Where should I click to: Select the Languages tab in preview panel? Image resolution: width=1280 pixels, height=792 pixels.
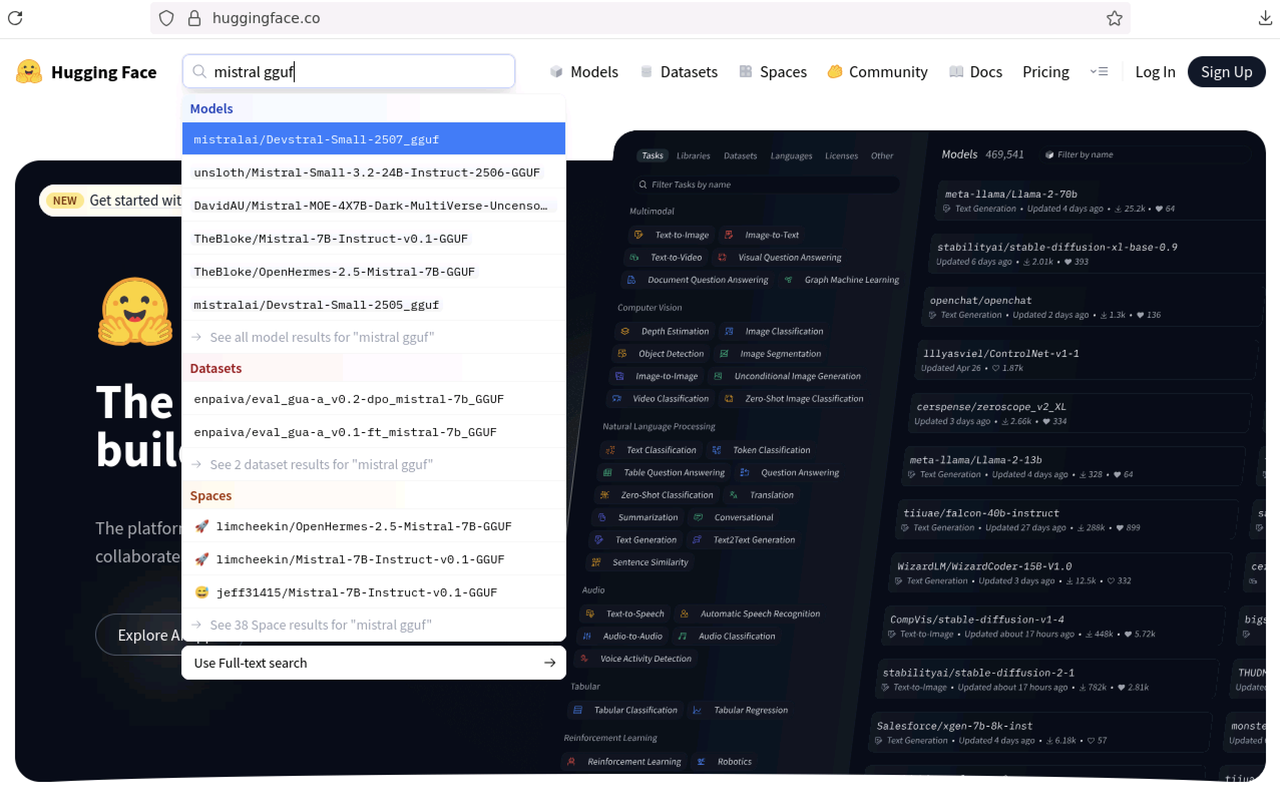[791, 156]
